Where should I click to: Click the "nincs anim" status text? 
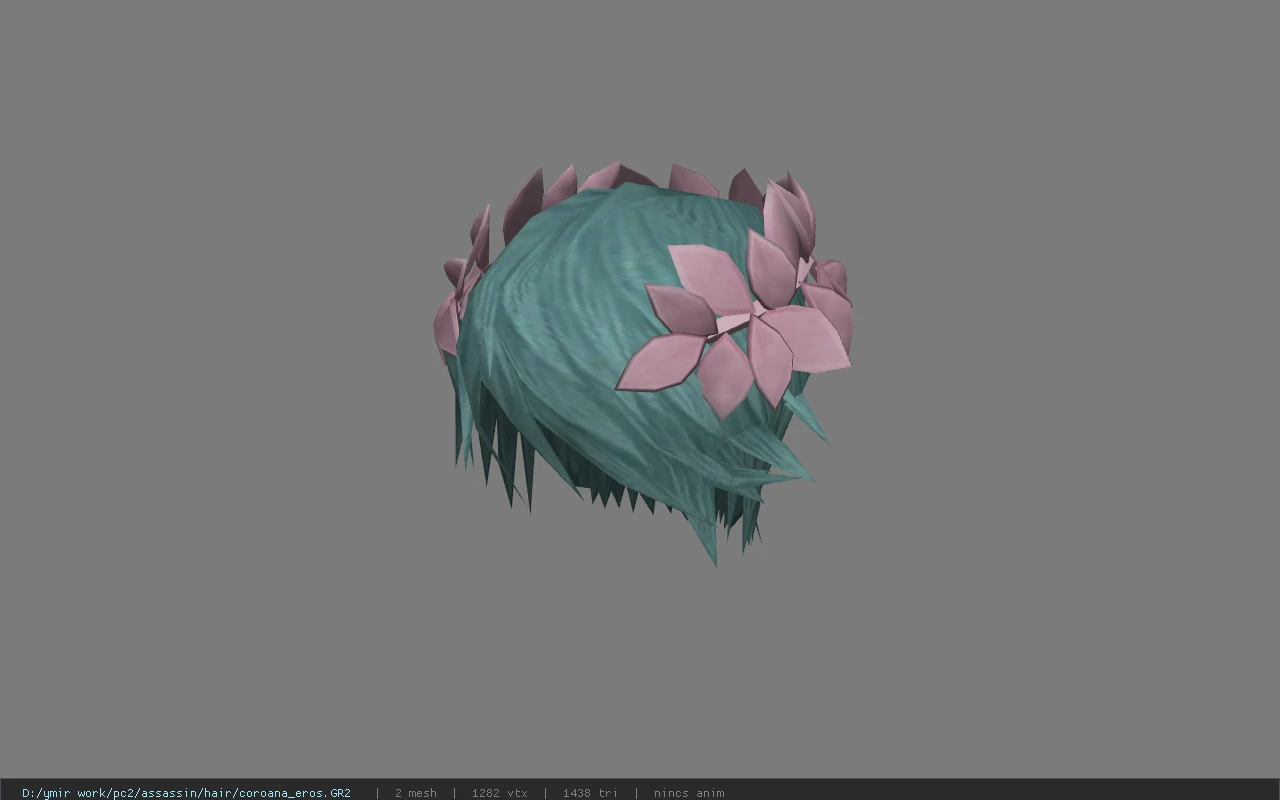tap(689, 793)
